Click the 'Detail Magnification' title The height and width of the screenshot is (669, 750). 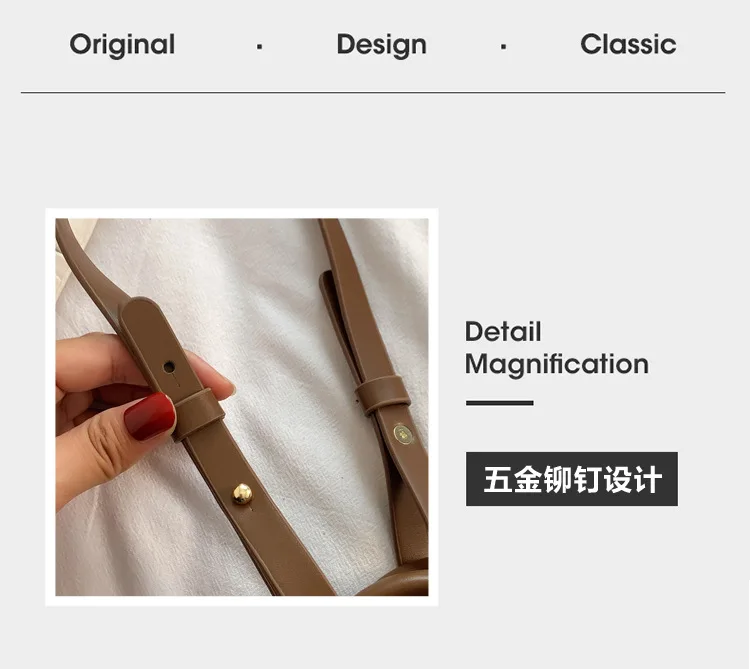click(x=557, y=349)
